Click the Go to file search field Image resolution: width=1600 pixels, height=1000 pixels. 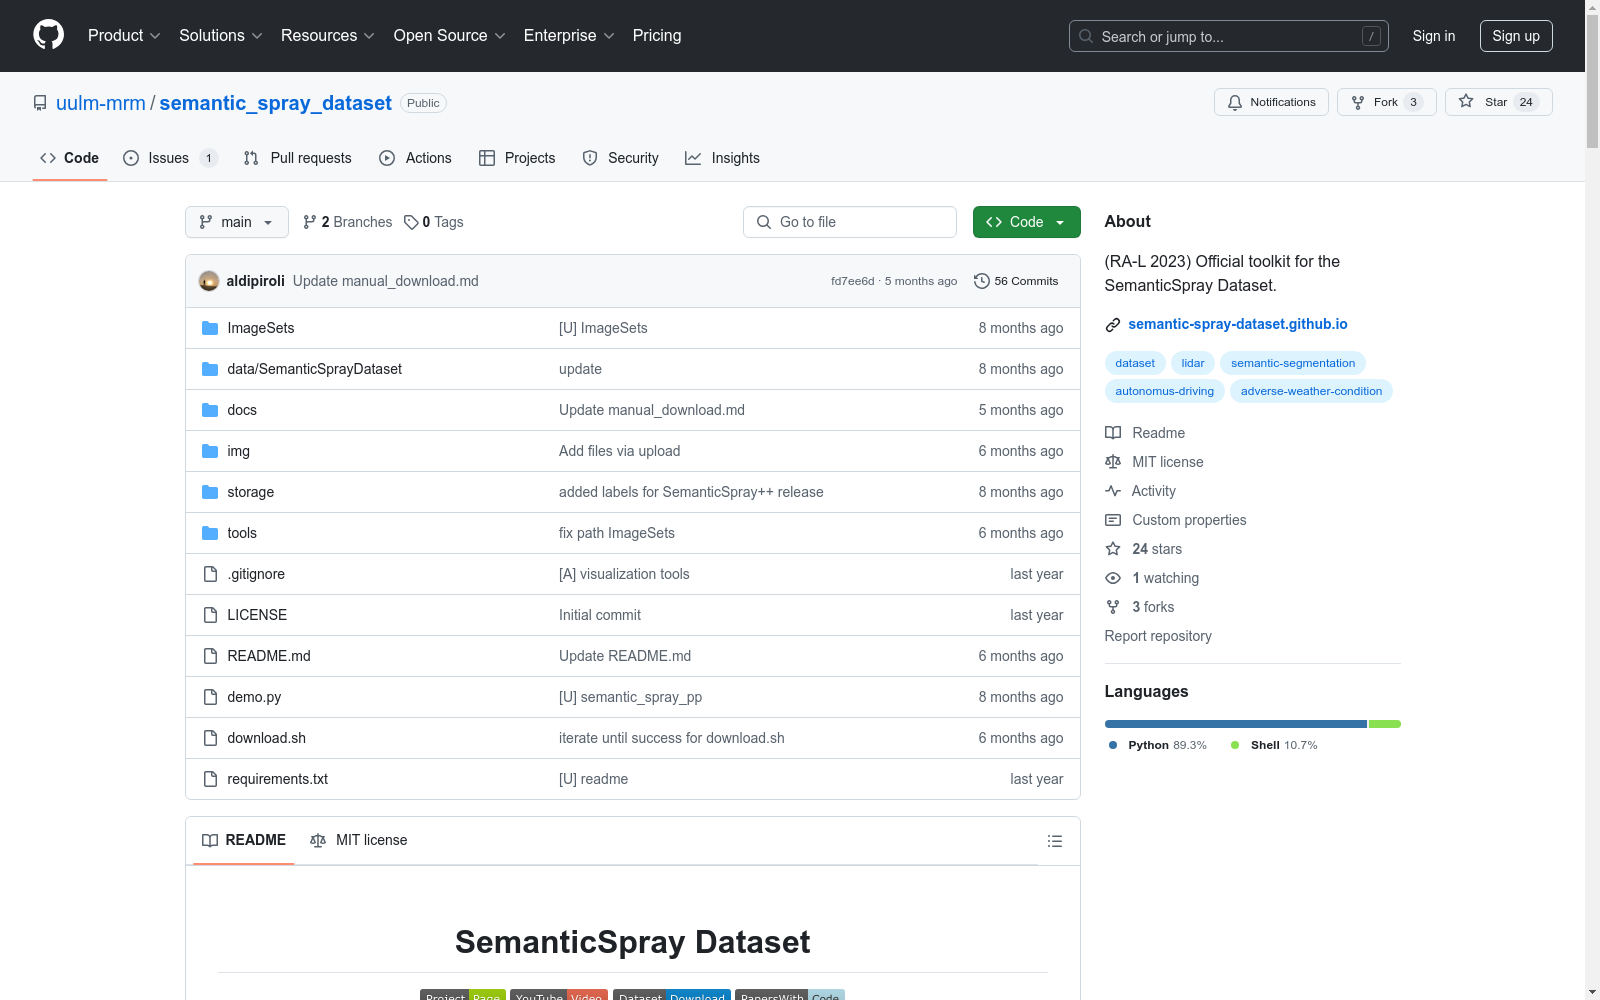tap(850, 222)
